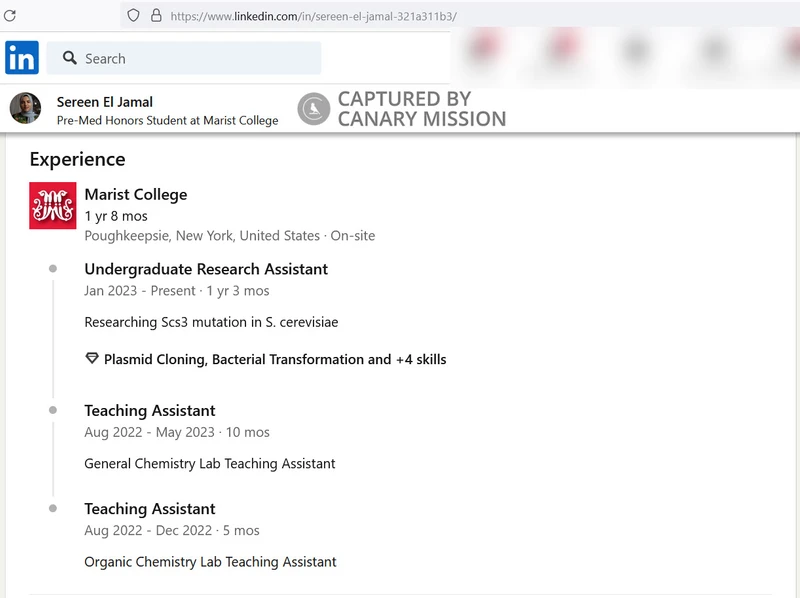Select the Undergraduate Research Assistant title
This screenshot has height=598, width=800.
pos(206,269)
